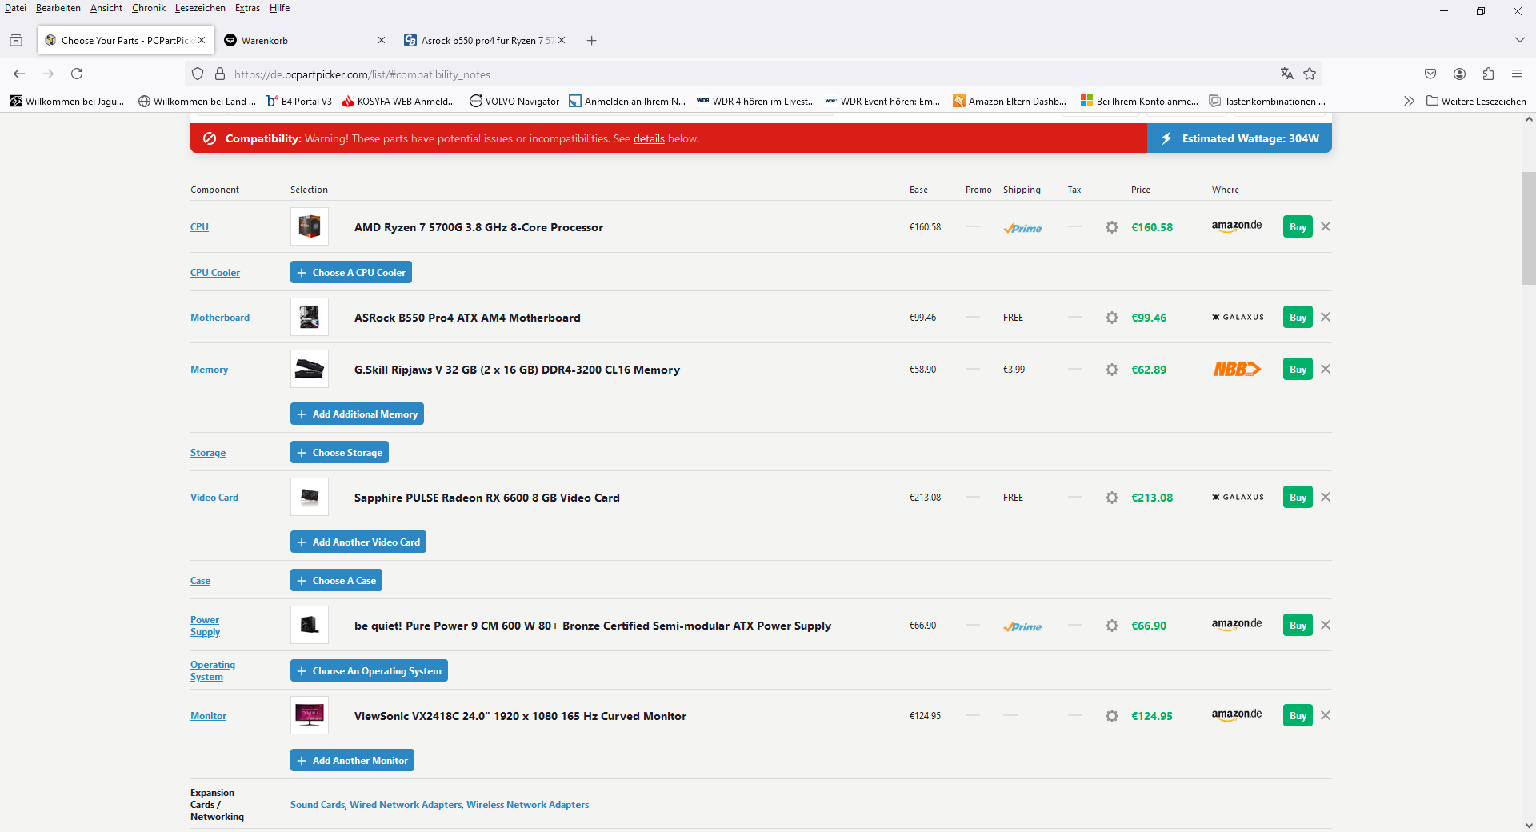Remove the Sapphire PULSE RX 6600 card

[x=1325, y=497]
